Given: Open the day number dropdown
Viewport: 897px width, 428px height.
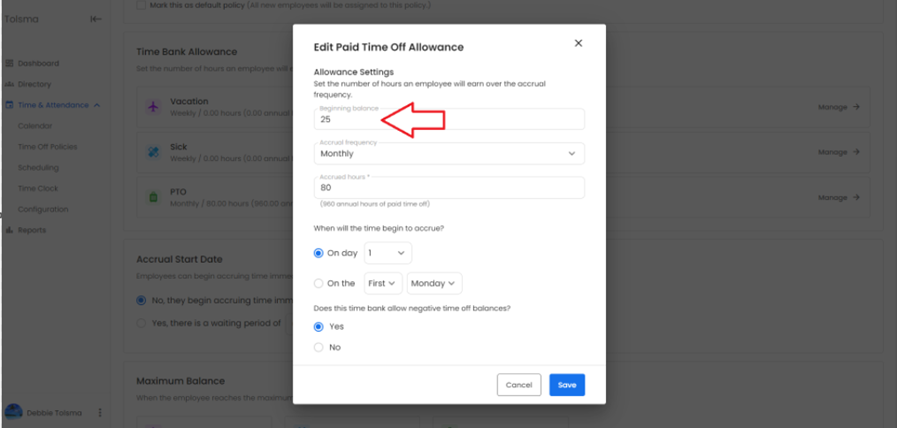Looking at the screenshot, I should pyautogui.click(x=387, y=254).
